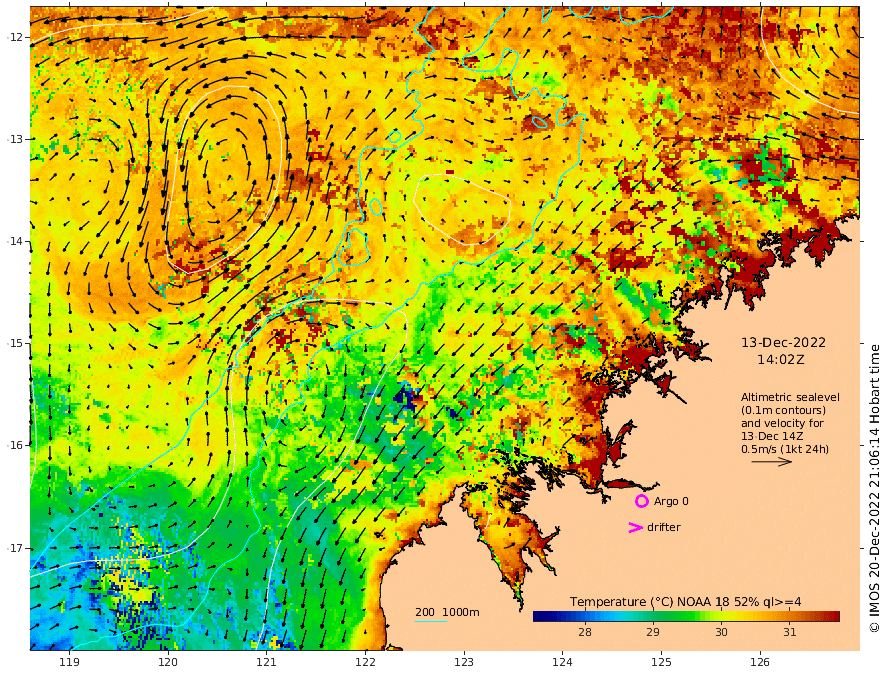Click latitude axis label -14
Viewport: 880px width, 680px height.
click(x=15, y=241)
